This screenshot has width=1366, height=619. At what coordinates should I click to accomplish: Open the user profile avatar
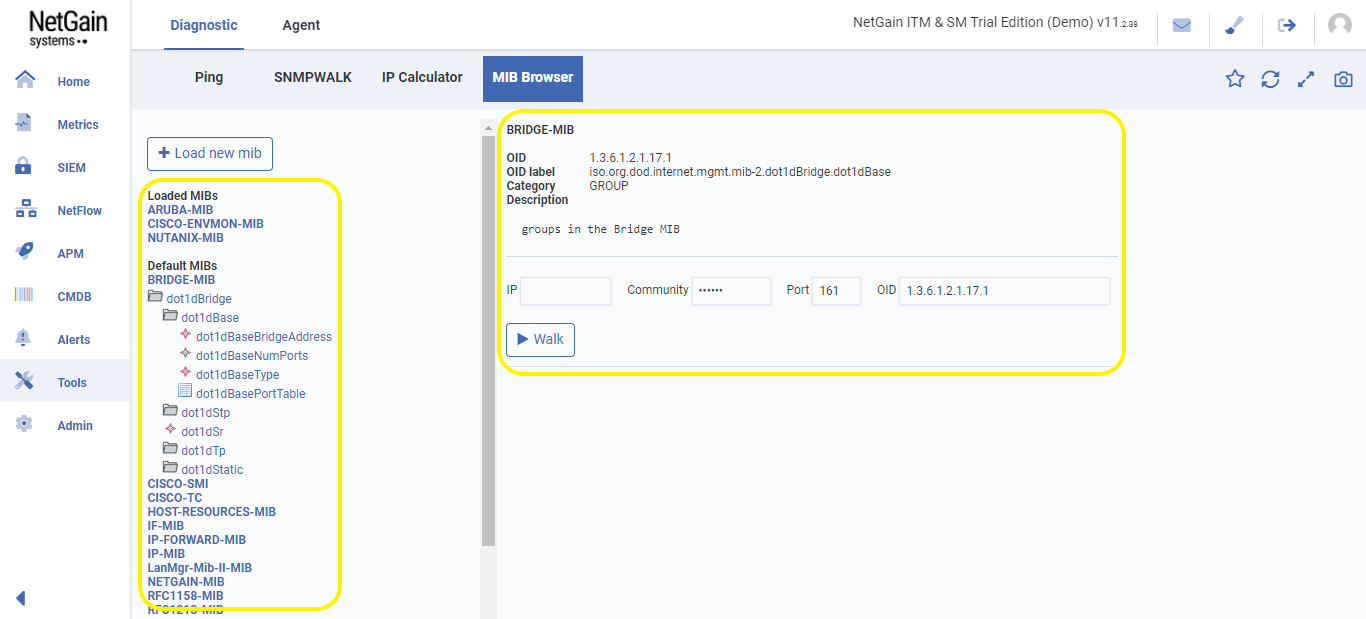1340,25
